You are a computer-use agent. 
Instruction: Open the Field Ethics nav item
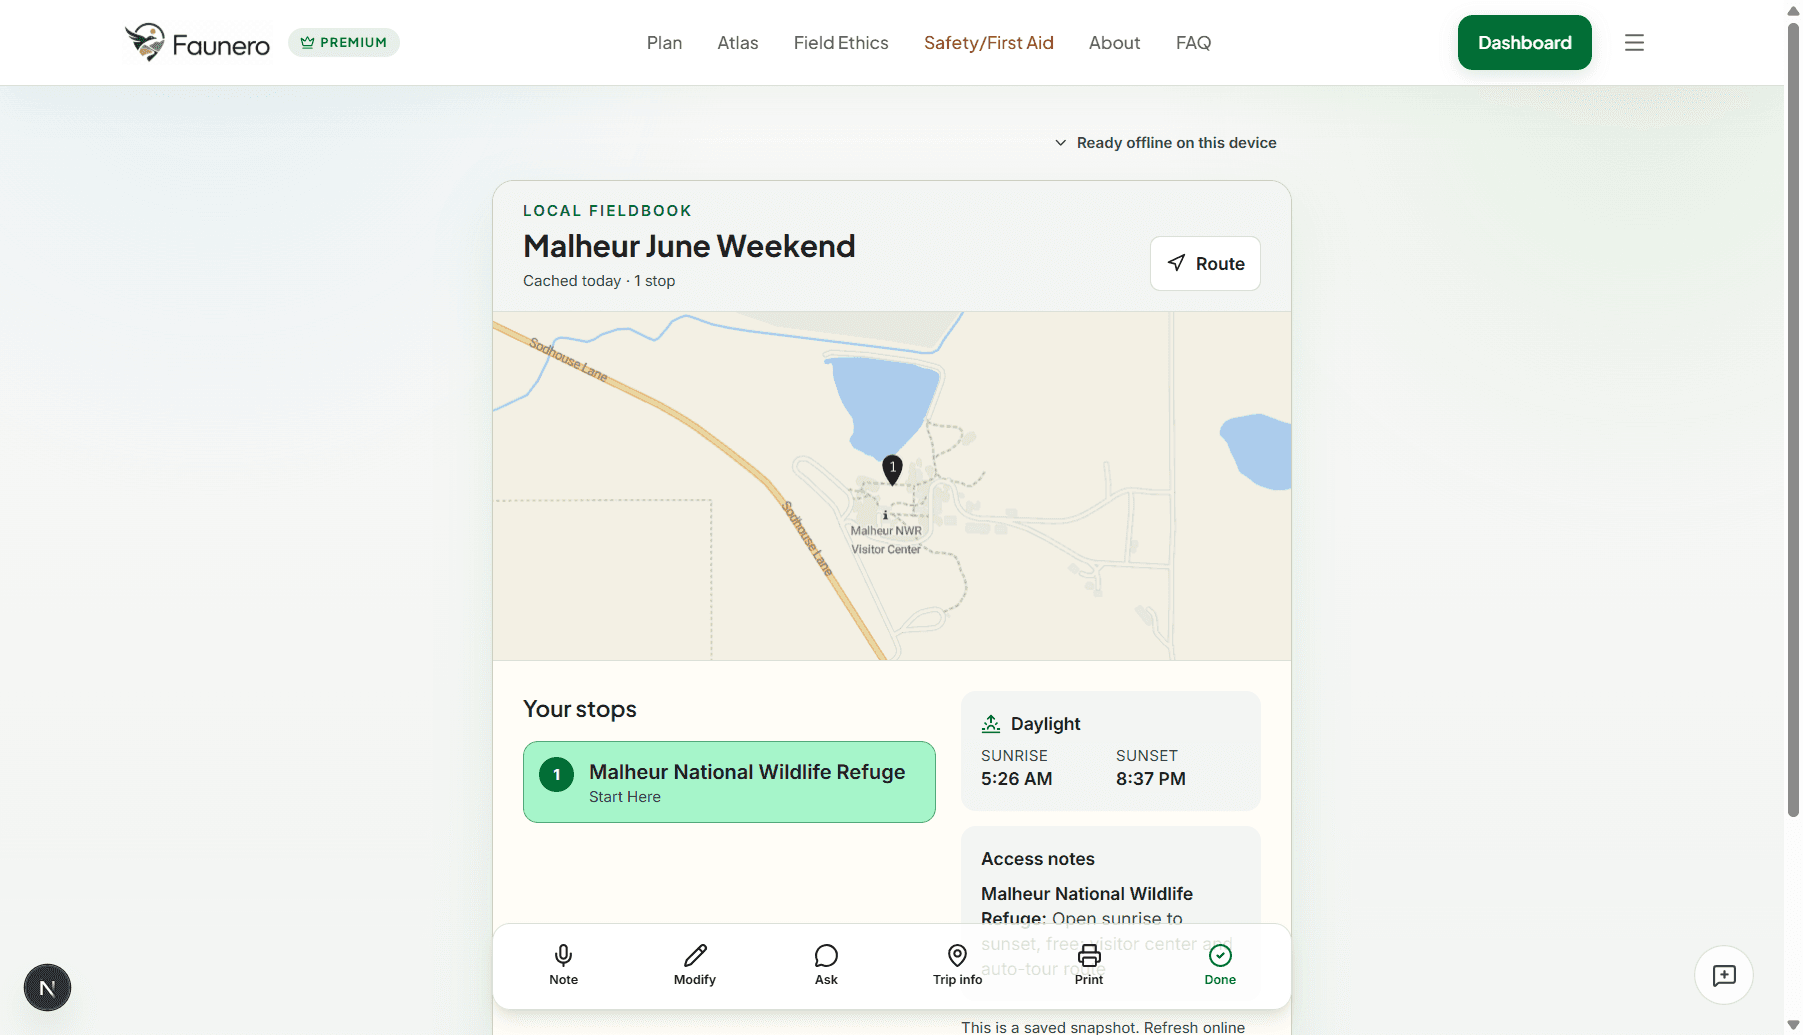(841, 42)
